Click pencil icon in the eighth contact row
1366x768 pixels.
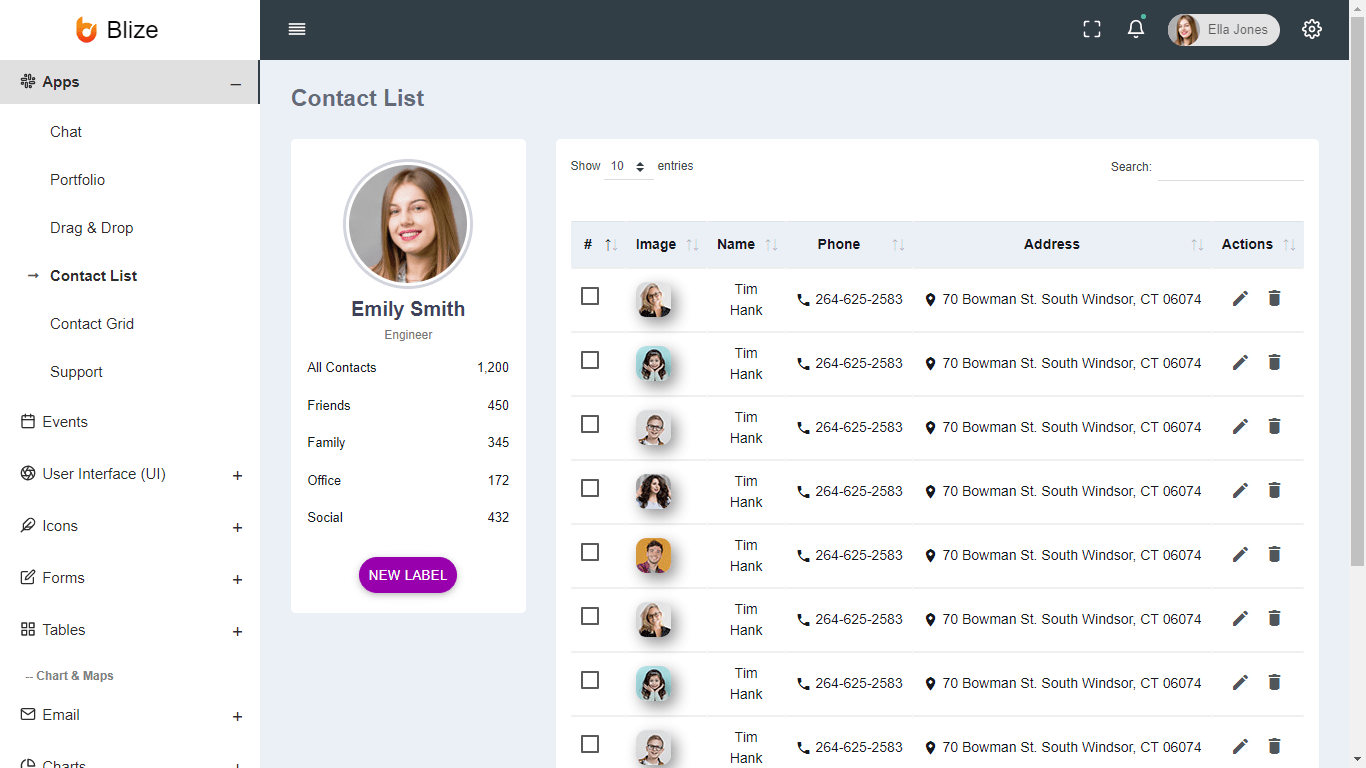click(x=1240, y=746)
